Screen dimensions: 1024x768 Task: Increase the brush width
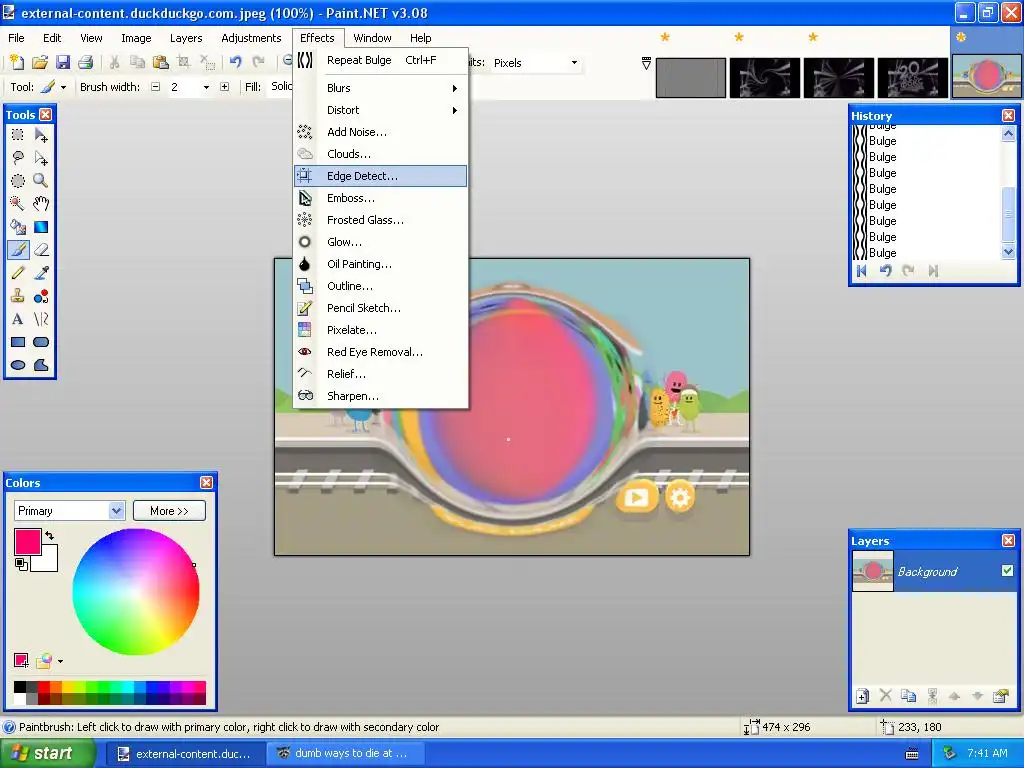coord(225,87)
